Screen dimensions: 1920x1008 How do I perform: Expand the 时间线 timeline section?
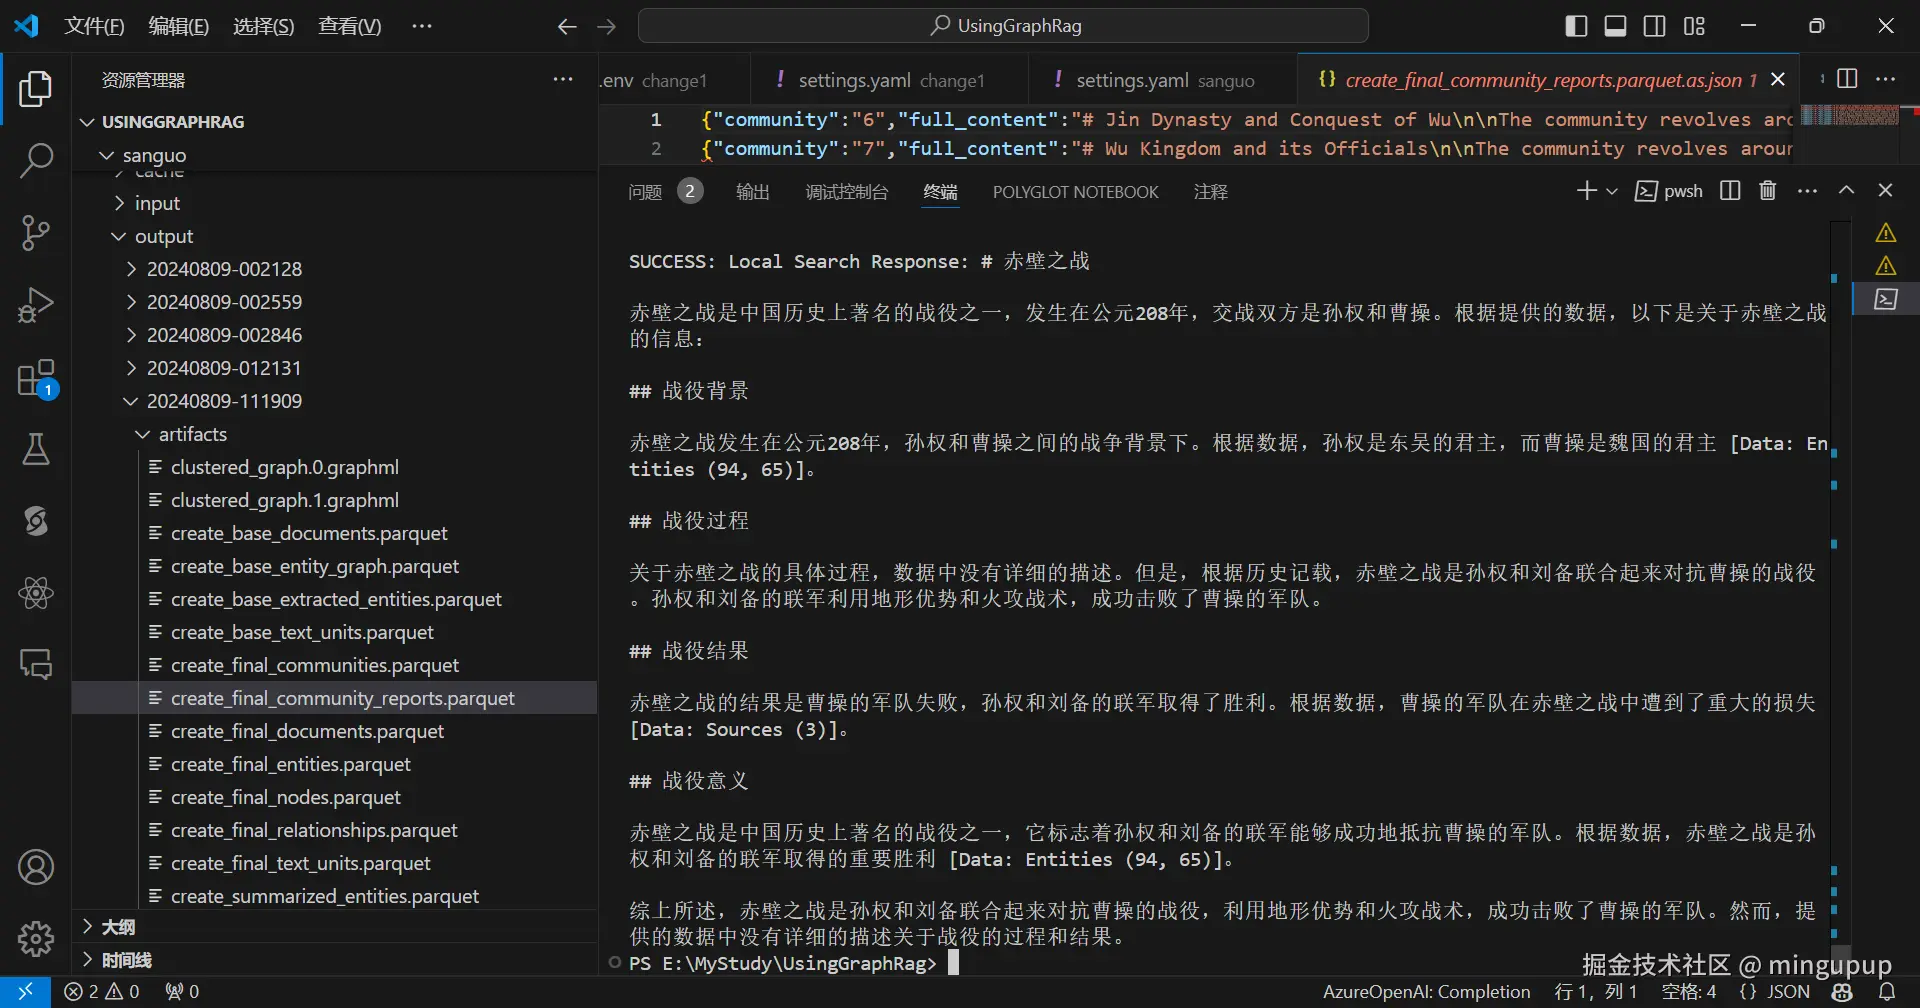click(x=334, y=960)
